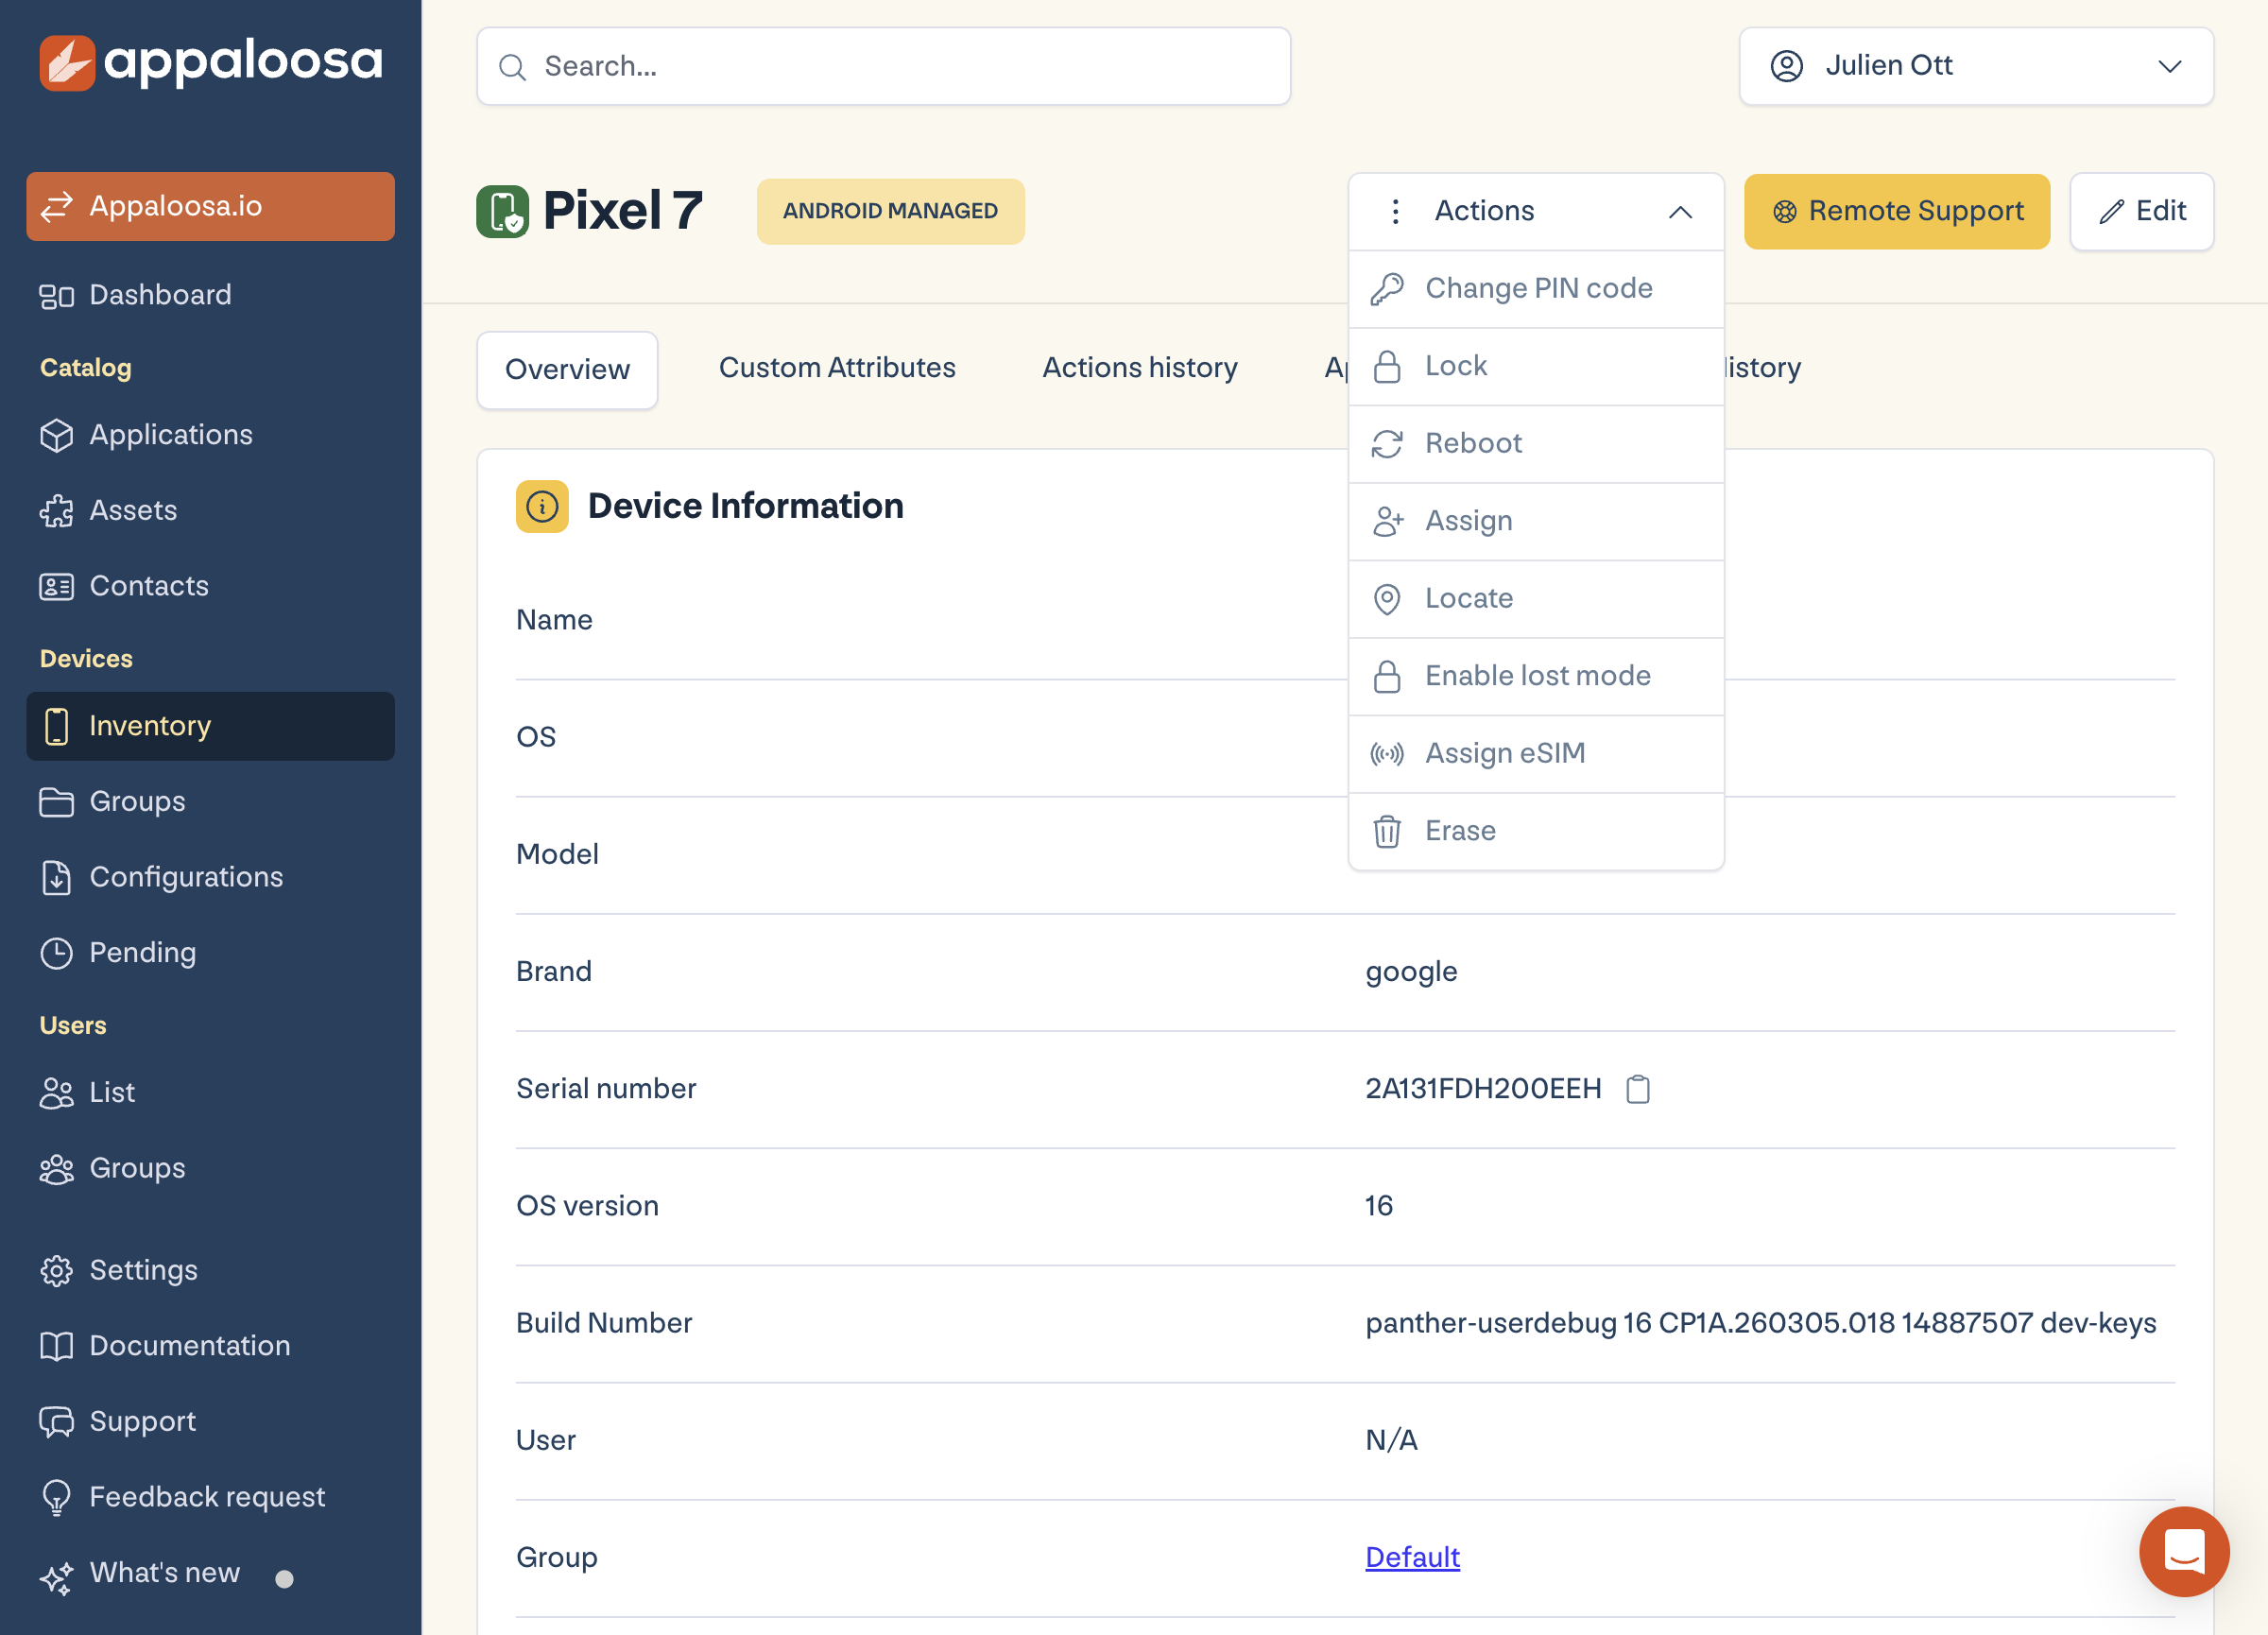Copy serial number with clipboard icon

(1638, 1089)
